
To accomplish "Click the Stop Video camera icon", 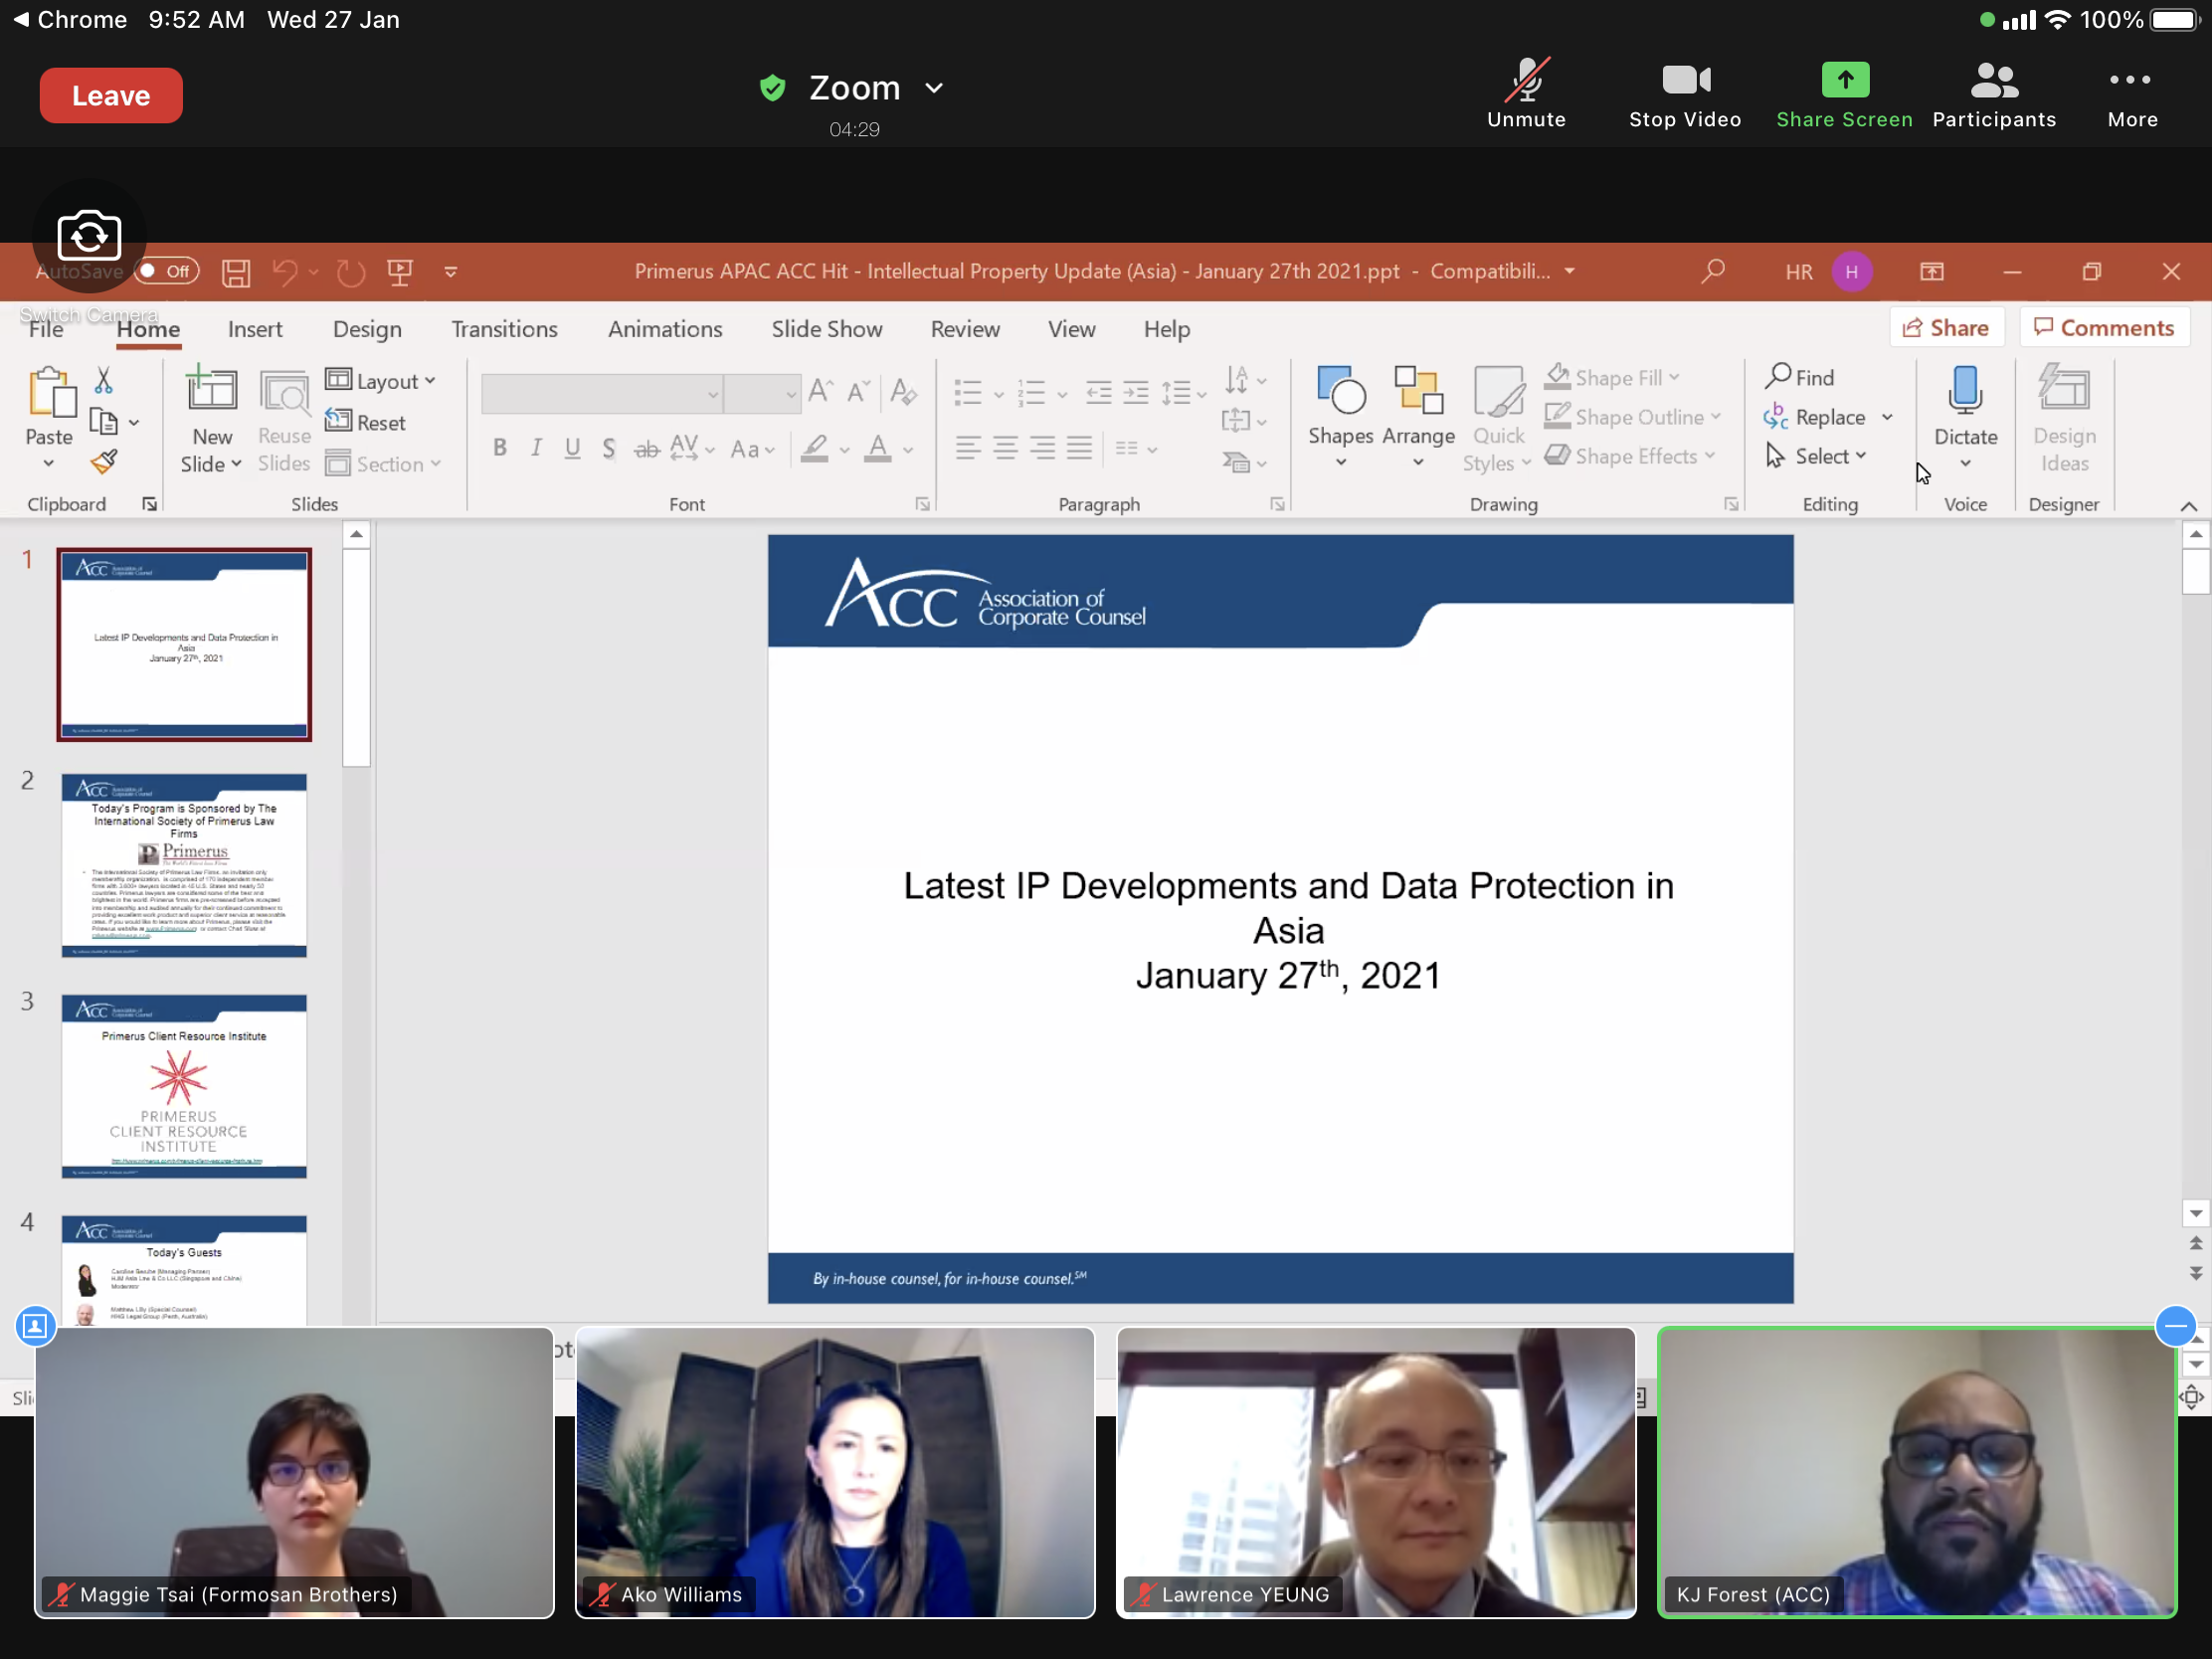I will (x=1686, y=80).
